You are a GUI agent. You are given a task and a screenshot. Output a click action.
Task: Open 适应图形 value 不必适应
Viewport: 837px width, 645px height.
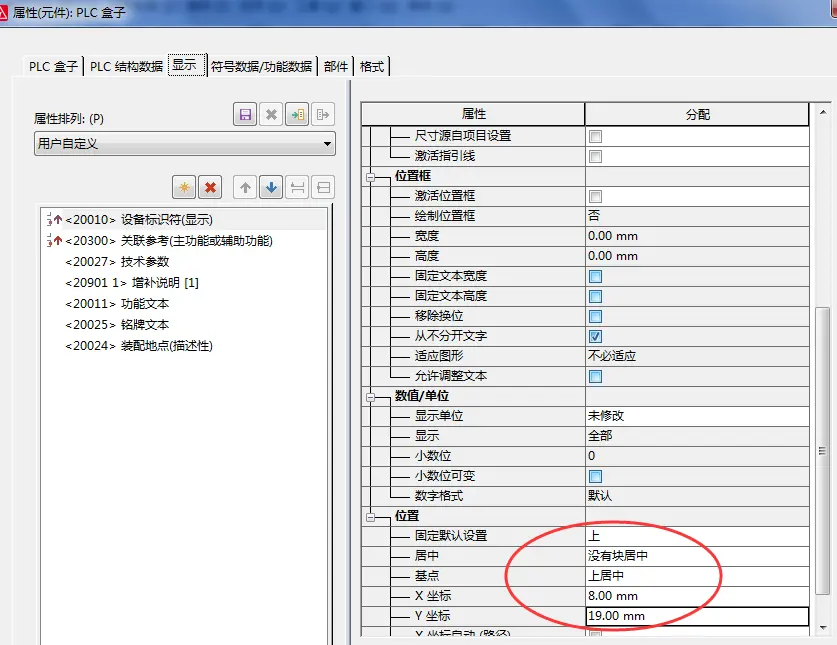697,356
